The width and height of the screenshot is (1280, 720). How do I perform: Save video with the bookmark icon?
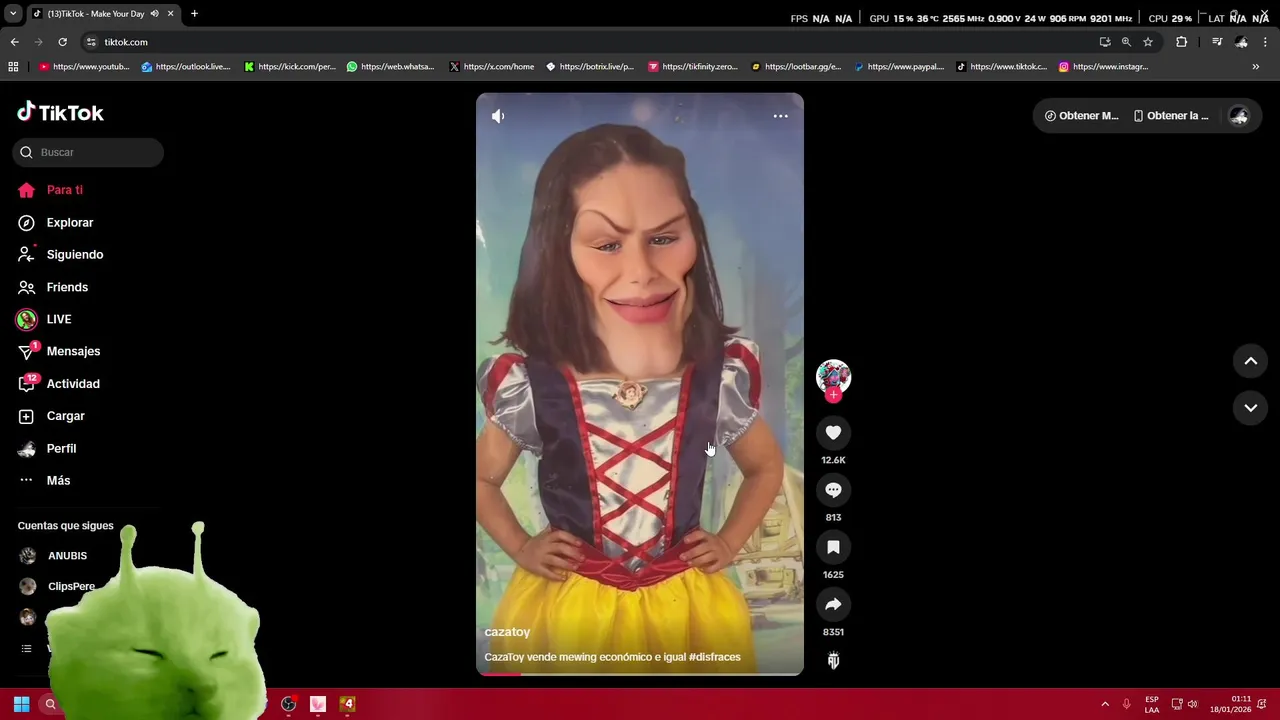(833, 547)
